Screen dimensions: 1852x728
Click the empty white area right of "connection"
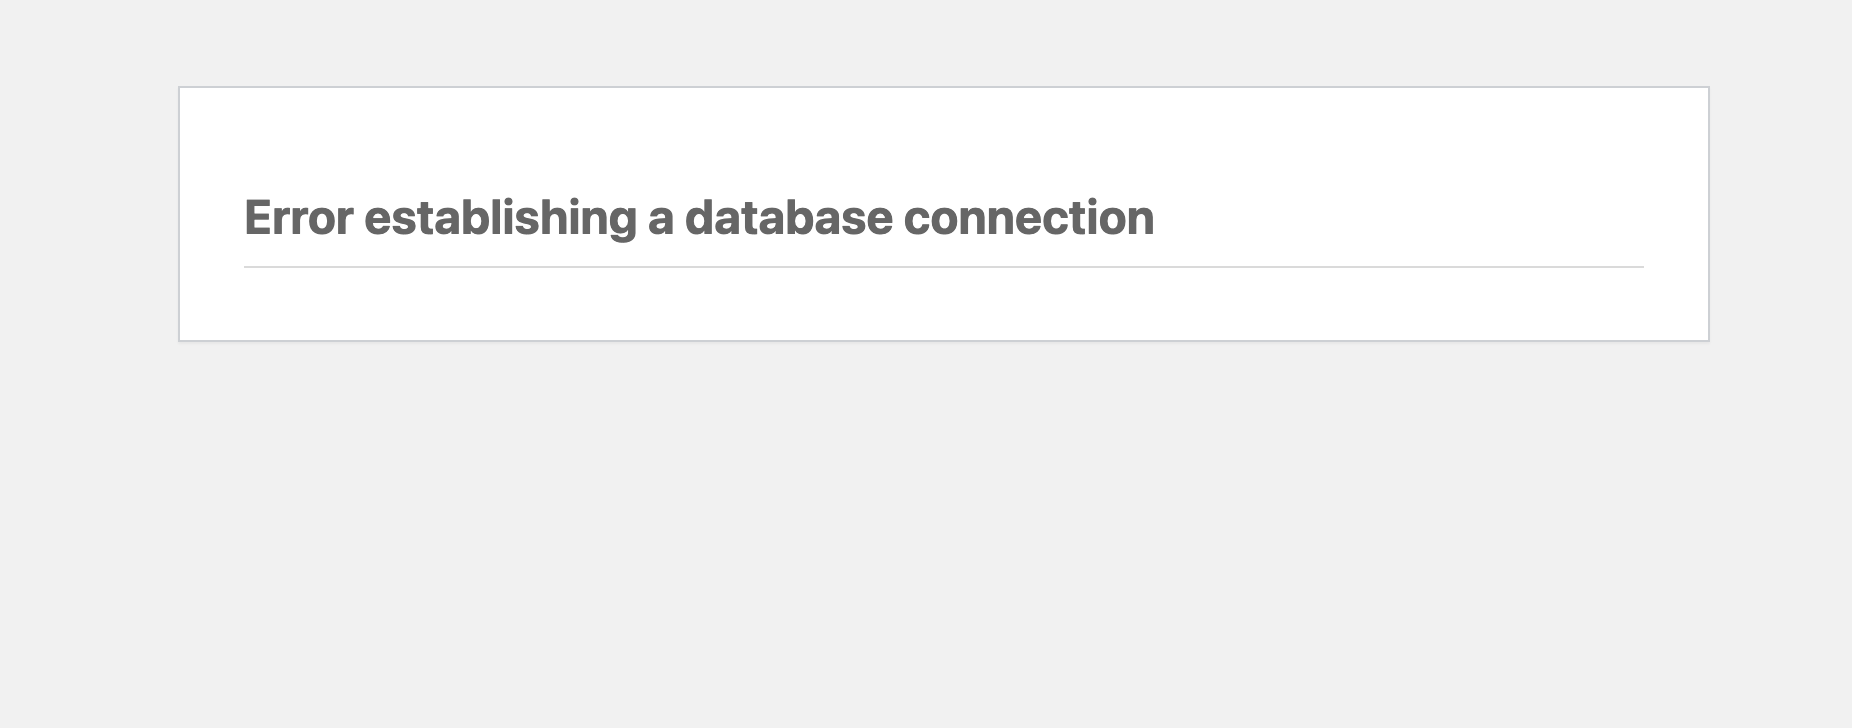[1400, 218]
